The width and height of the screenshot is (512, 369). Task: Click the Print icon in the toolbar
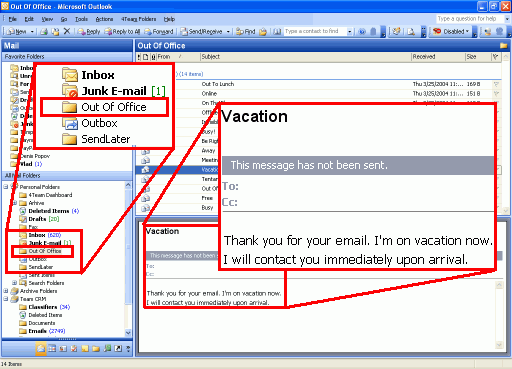point(44,32)
